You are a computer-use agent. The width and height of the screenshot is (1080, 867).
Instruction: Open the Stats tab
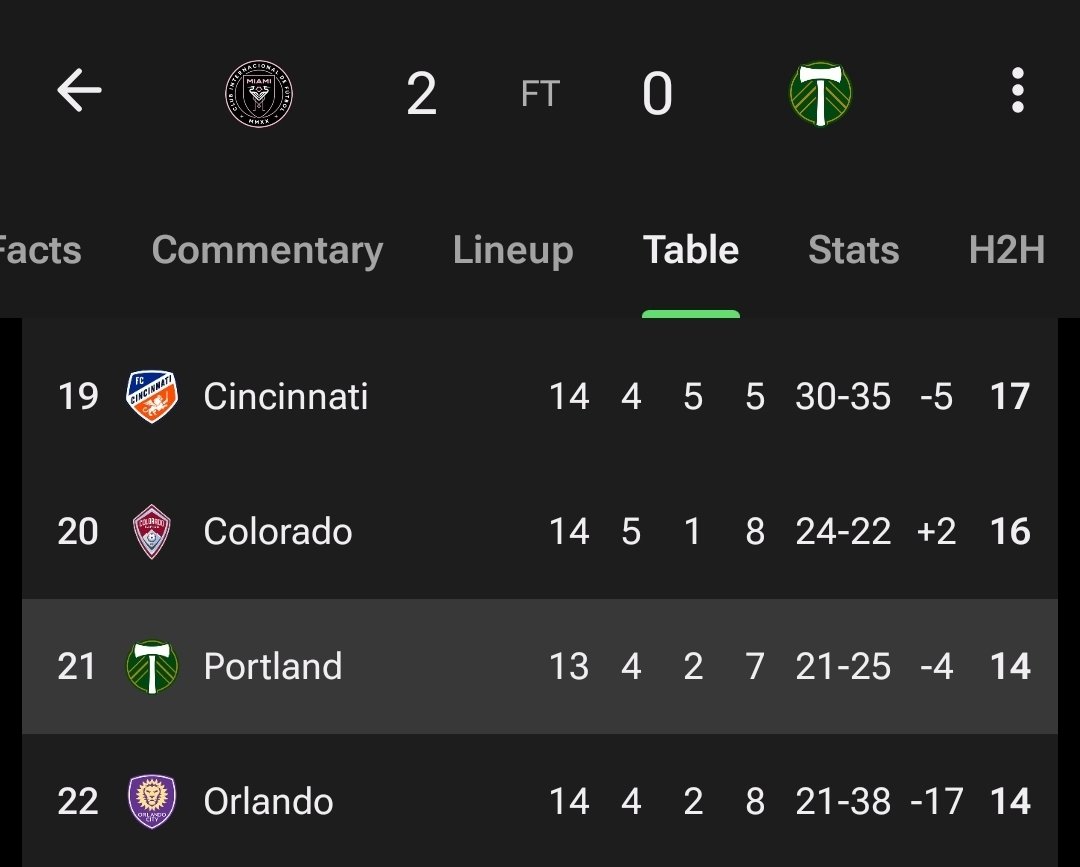click(x=853, y=249)
